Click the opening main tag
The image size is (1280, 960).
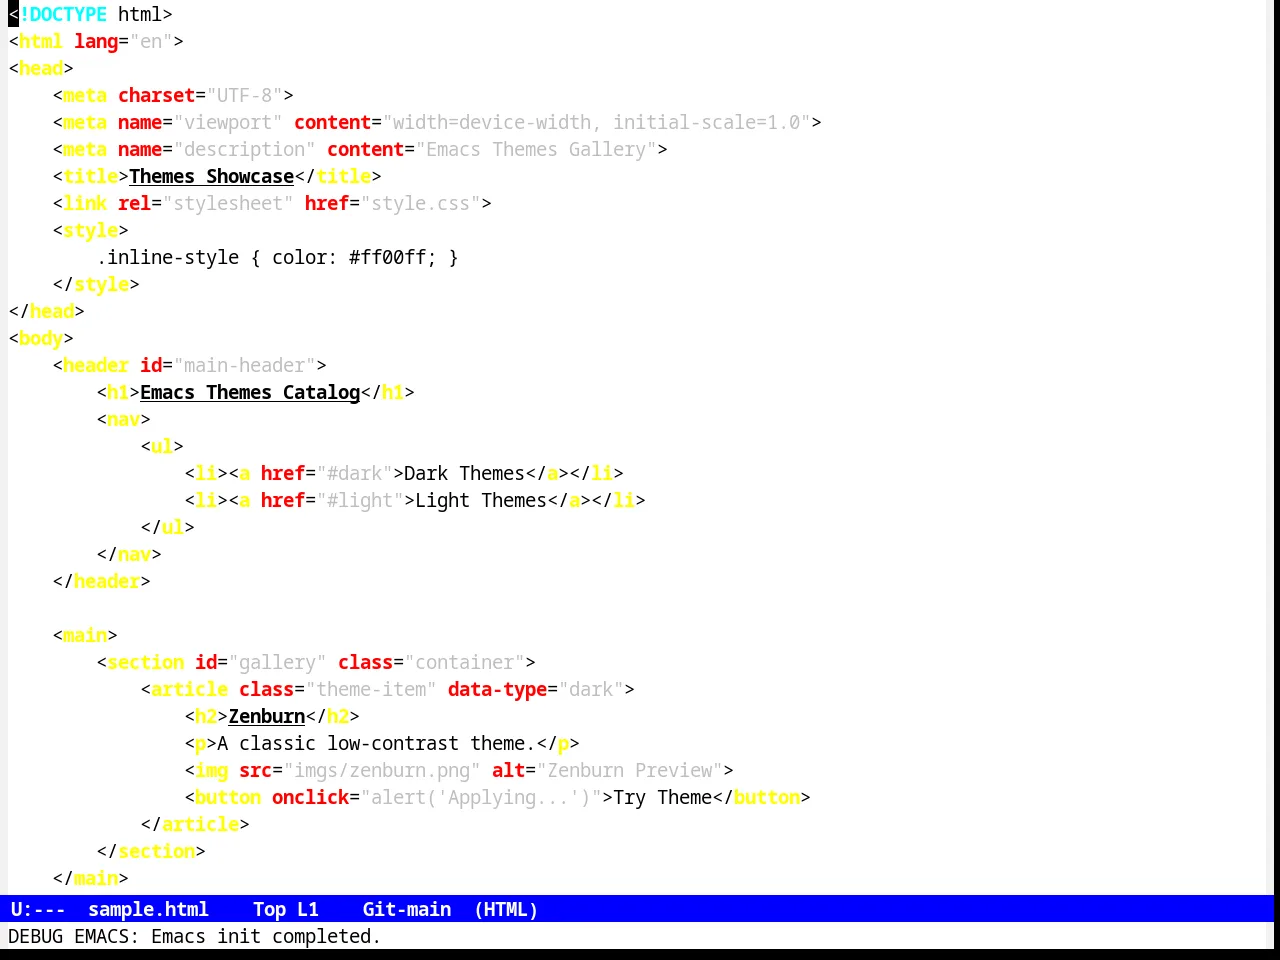pyautogui.click(x=85, y=635)
